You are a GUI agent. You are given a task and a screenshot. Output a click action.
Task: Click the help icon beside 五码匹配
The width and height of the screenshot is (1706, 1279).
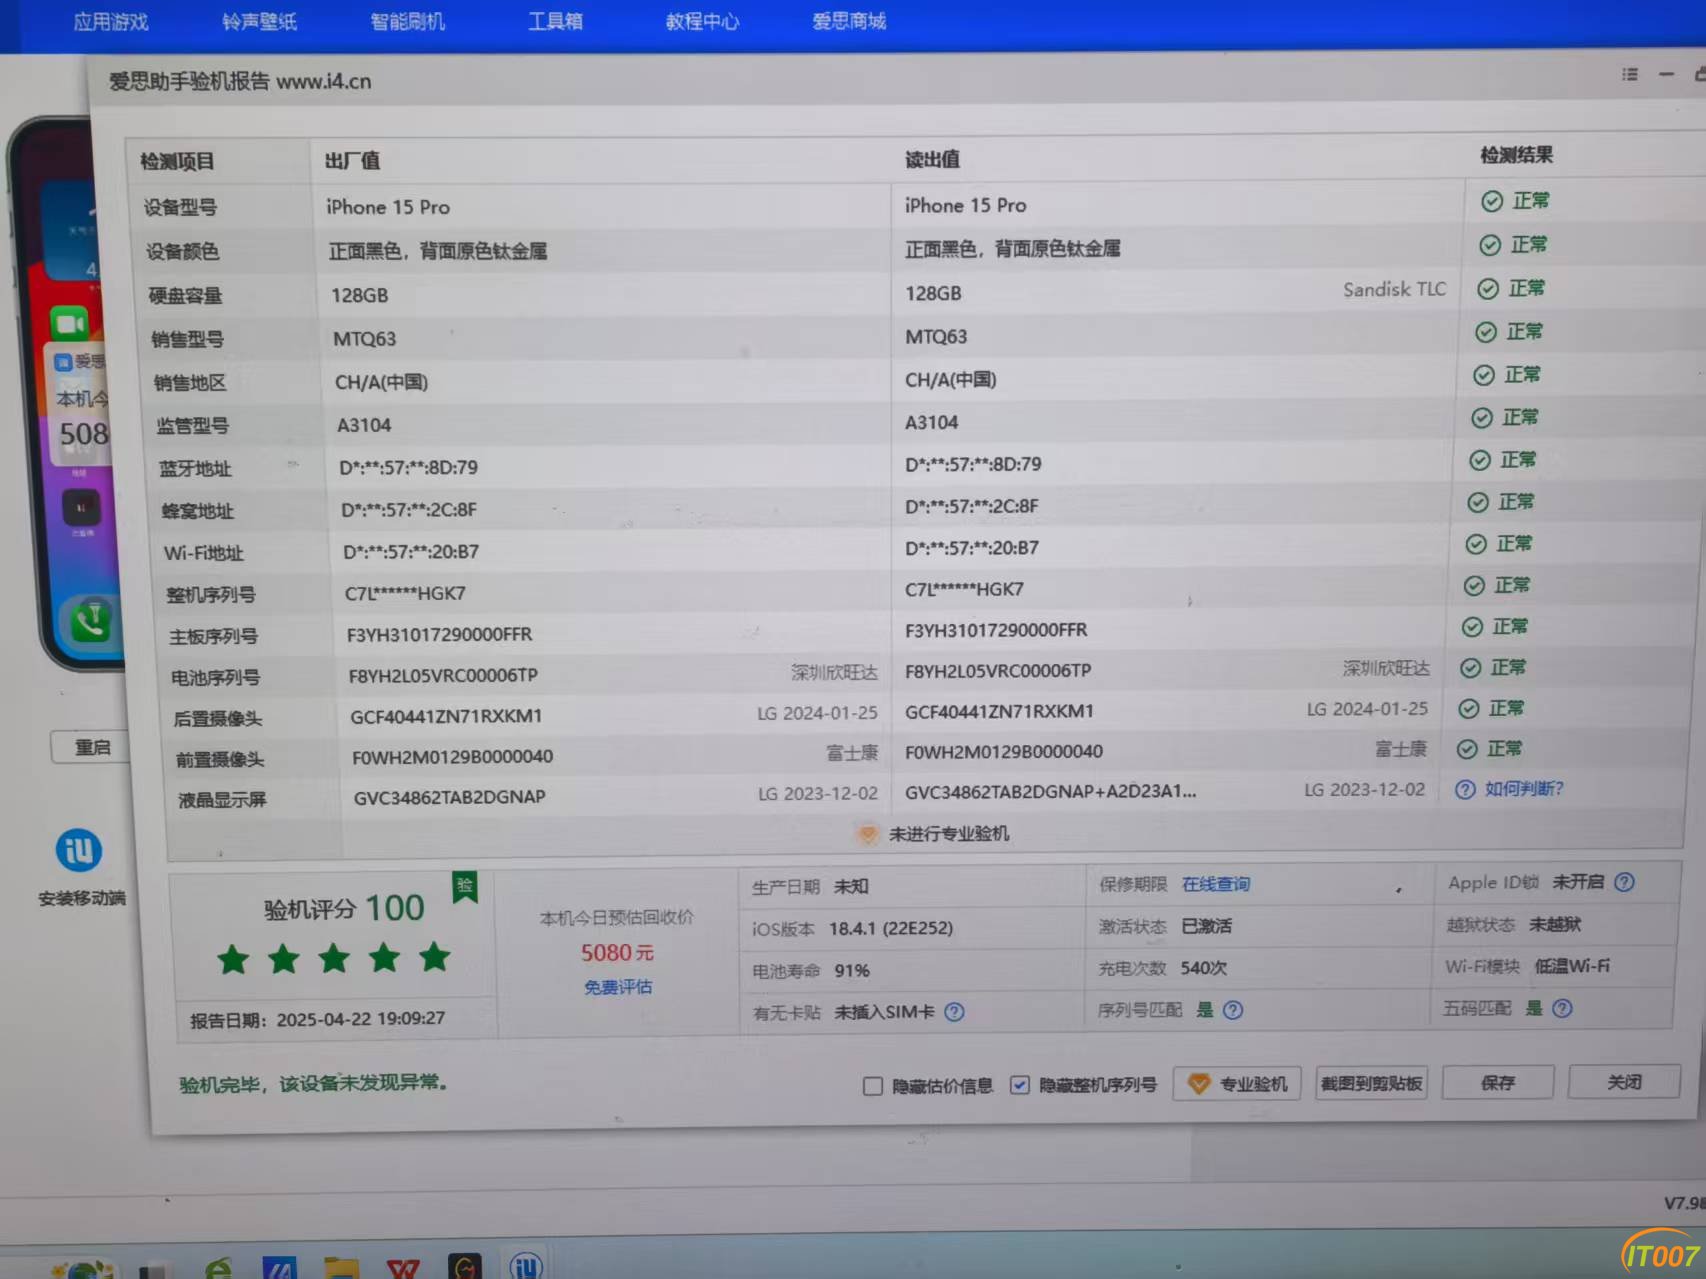click(x=1562, y=1008)
